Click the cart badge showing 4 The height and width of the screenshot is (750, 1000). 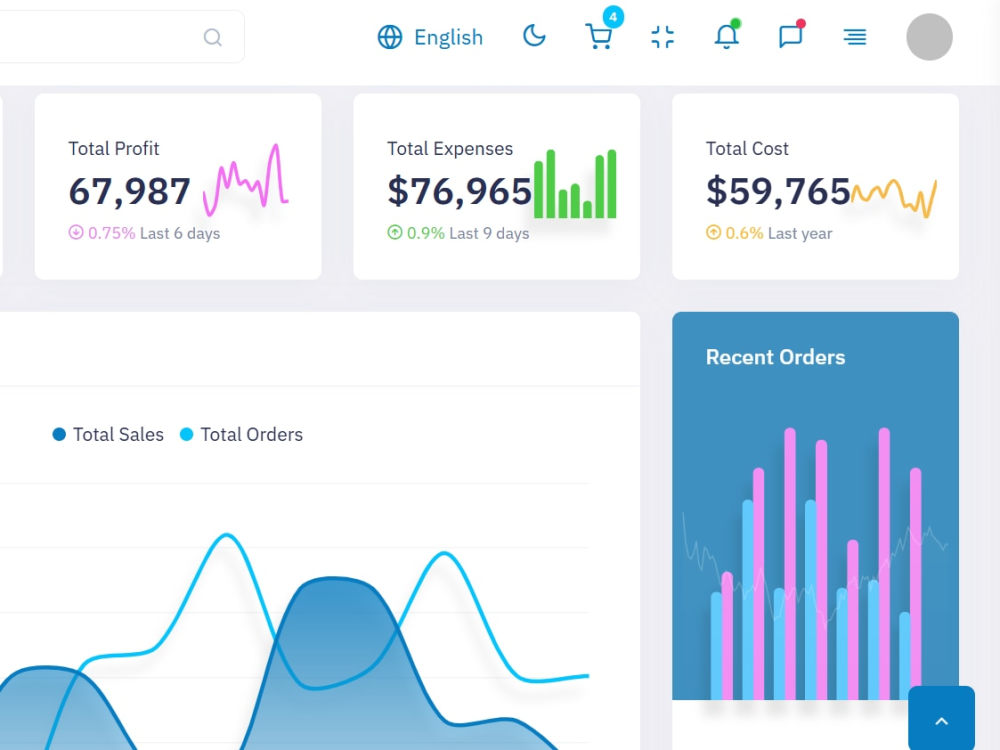613,17
